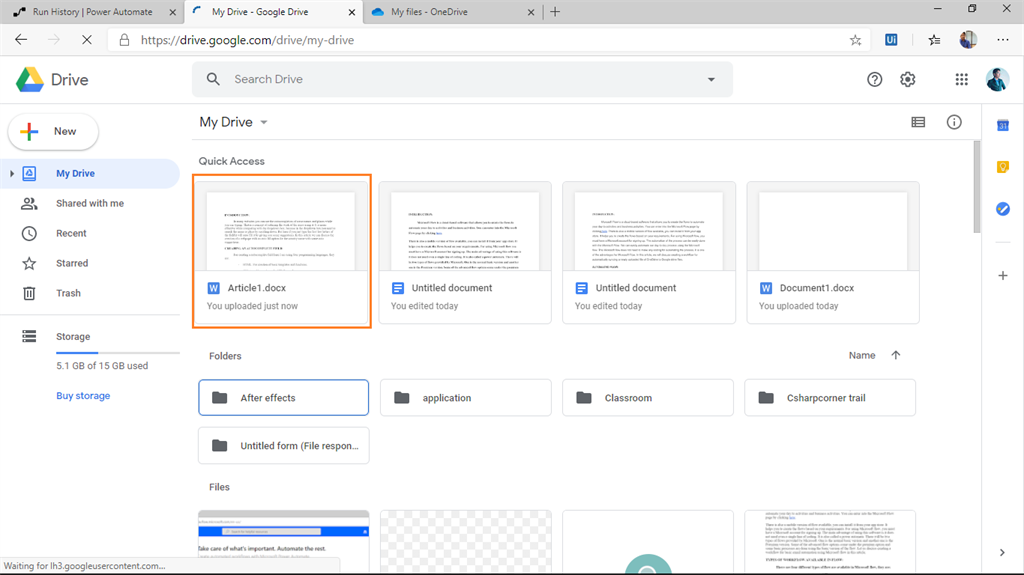Open the Google apps grid
This screenshot has width=1024, height=575.
(x=961, y=80)
